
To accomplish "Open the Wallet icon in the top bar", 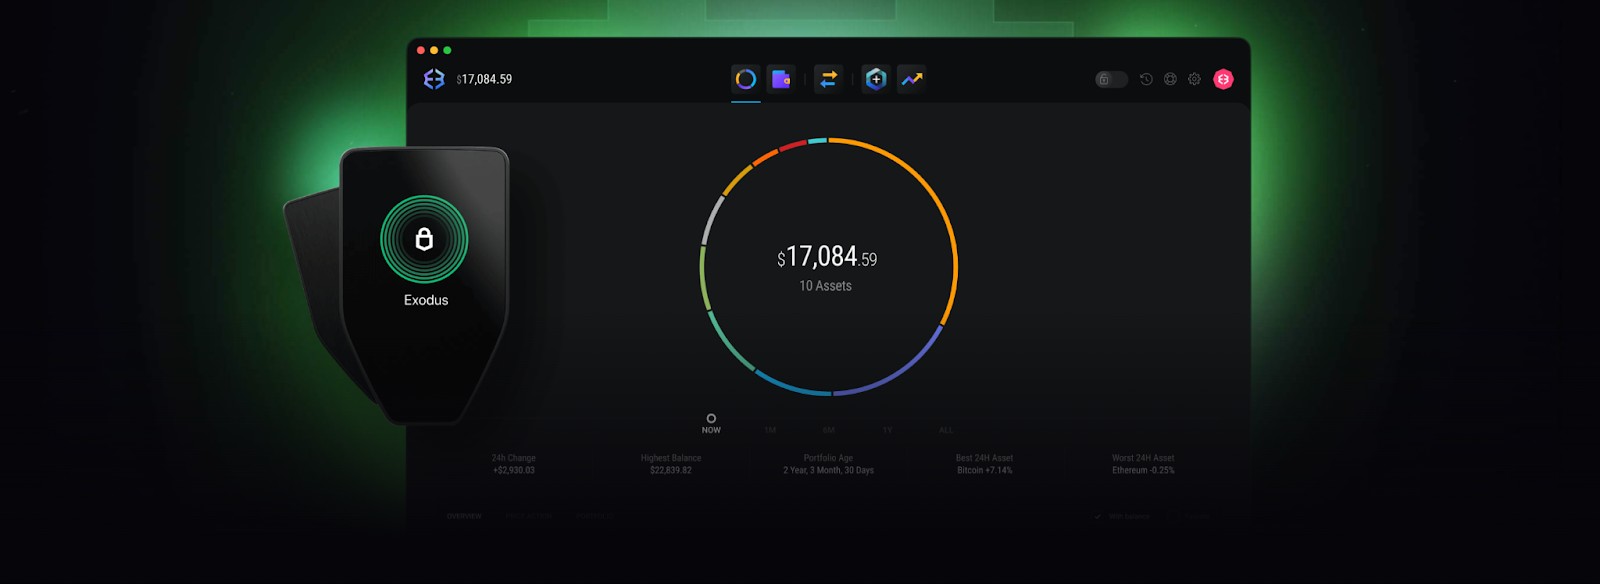I will tap(781, 79).
